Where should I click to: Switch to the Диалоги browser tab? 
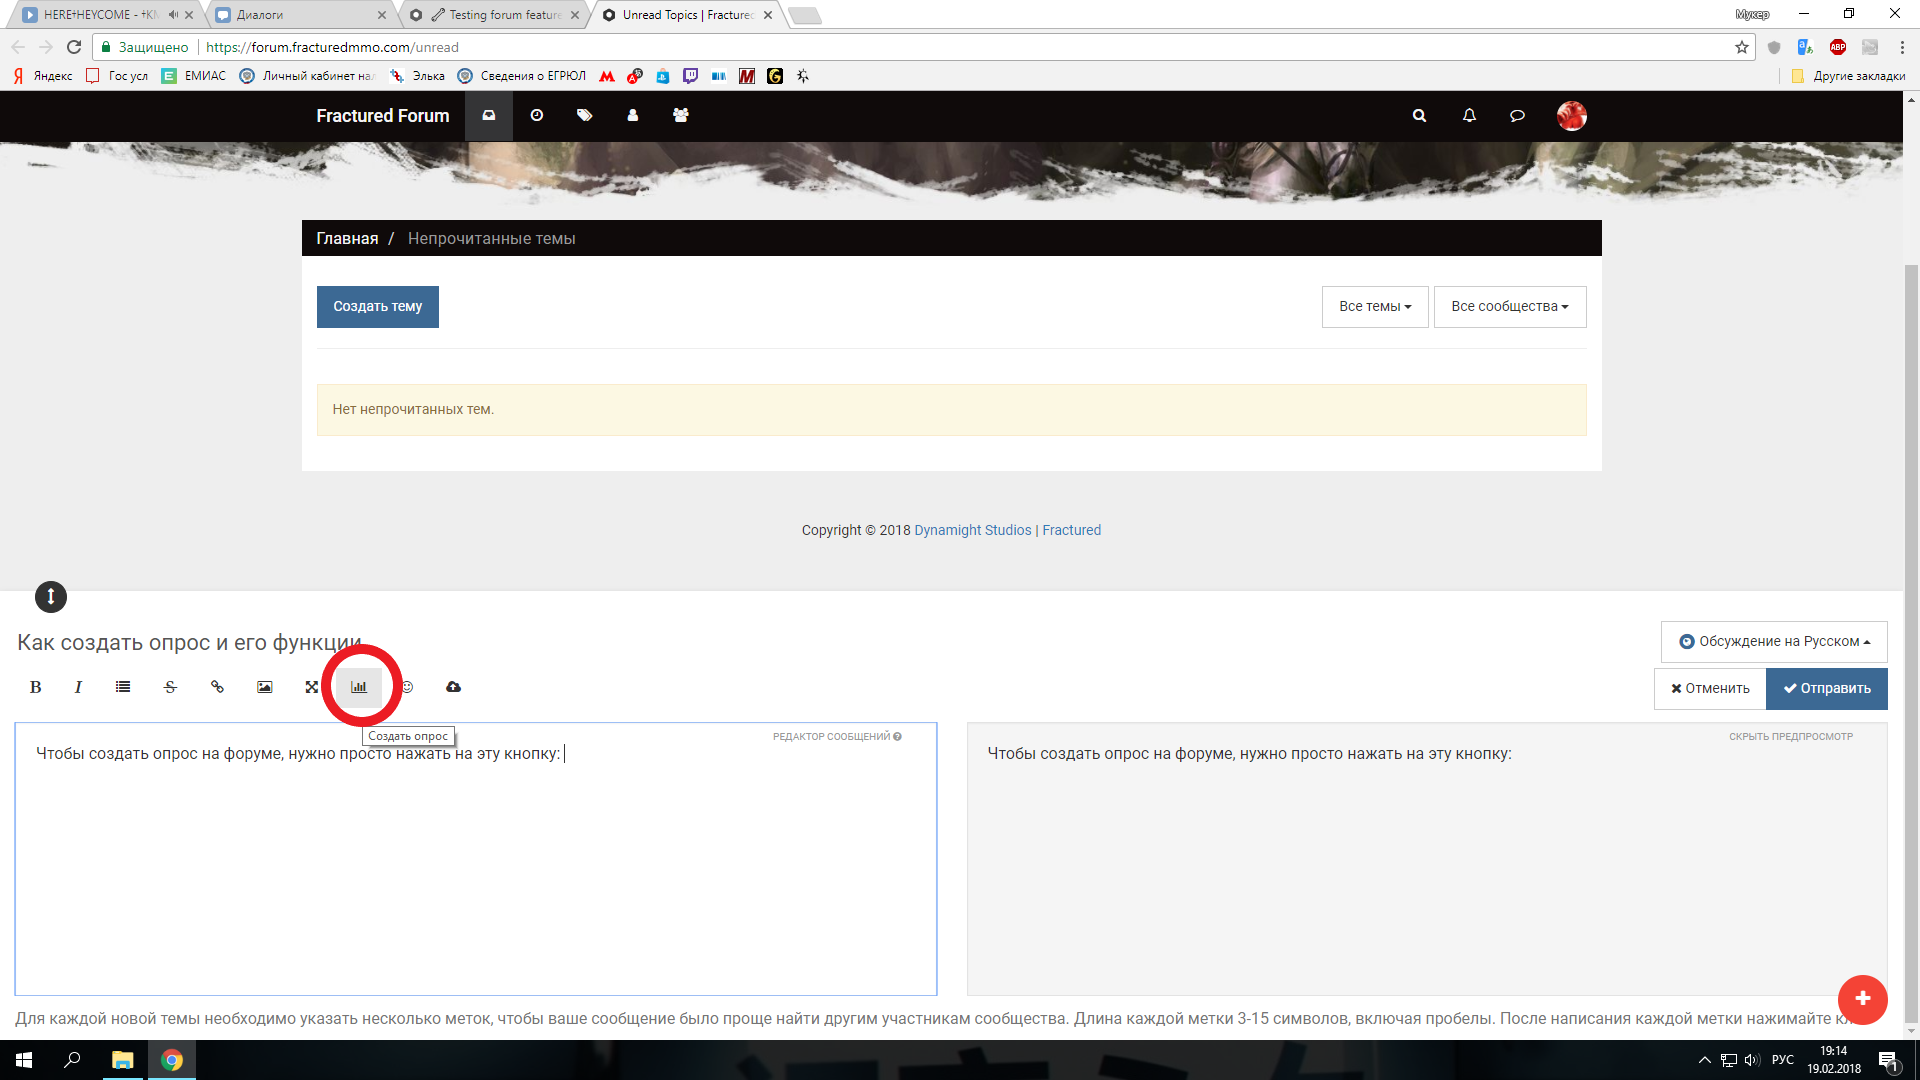(x=300, y=15)
